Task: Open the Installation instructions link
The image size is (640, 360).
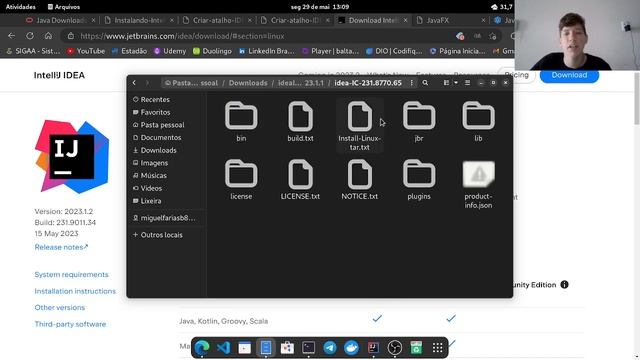Action: [x=75, y=291]
